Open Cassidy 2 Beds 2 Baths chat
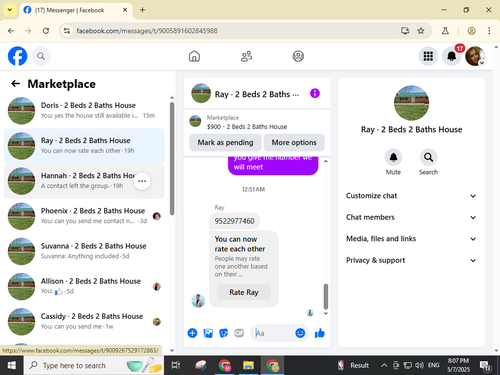Image resolution: width=500 pixels, height=375 pixels. (x=84, y=321)
